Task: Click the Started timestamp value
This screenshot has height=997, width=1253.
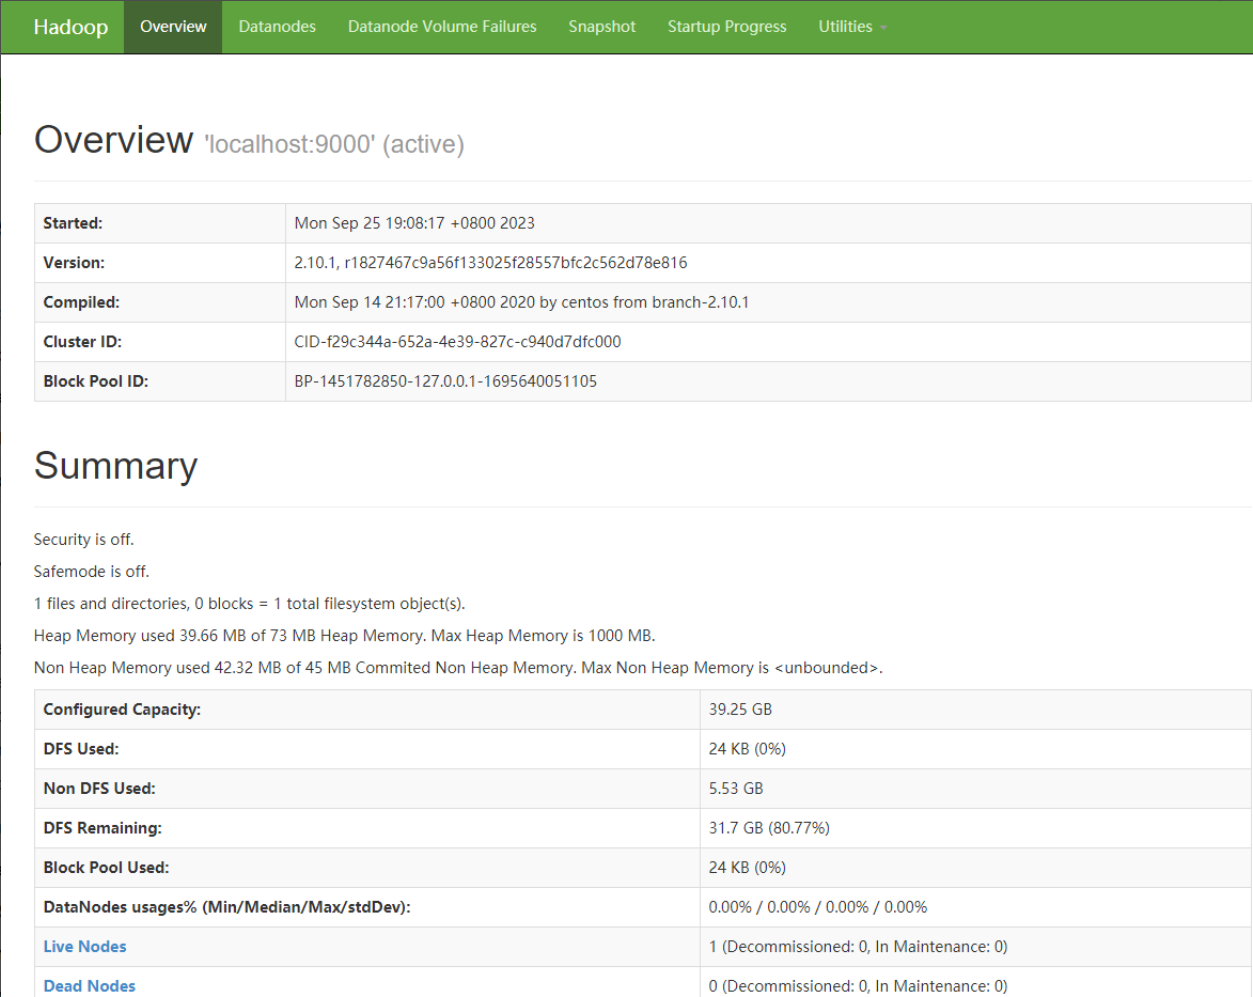Action: click(414, 223)
